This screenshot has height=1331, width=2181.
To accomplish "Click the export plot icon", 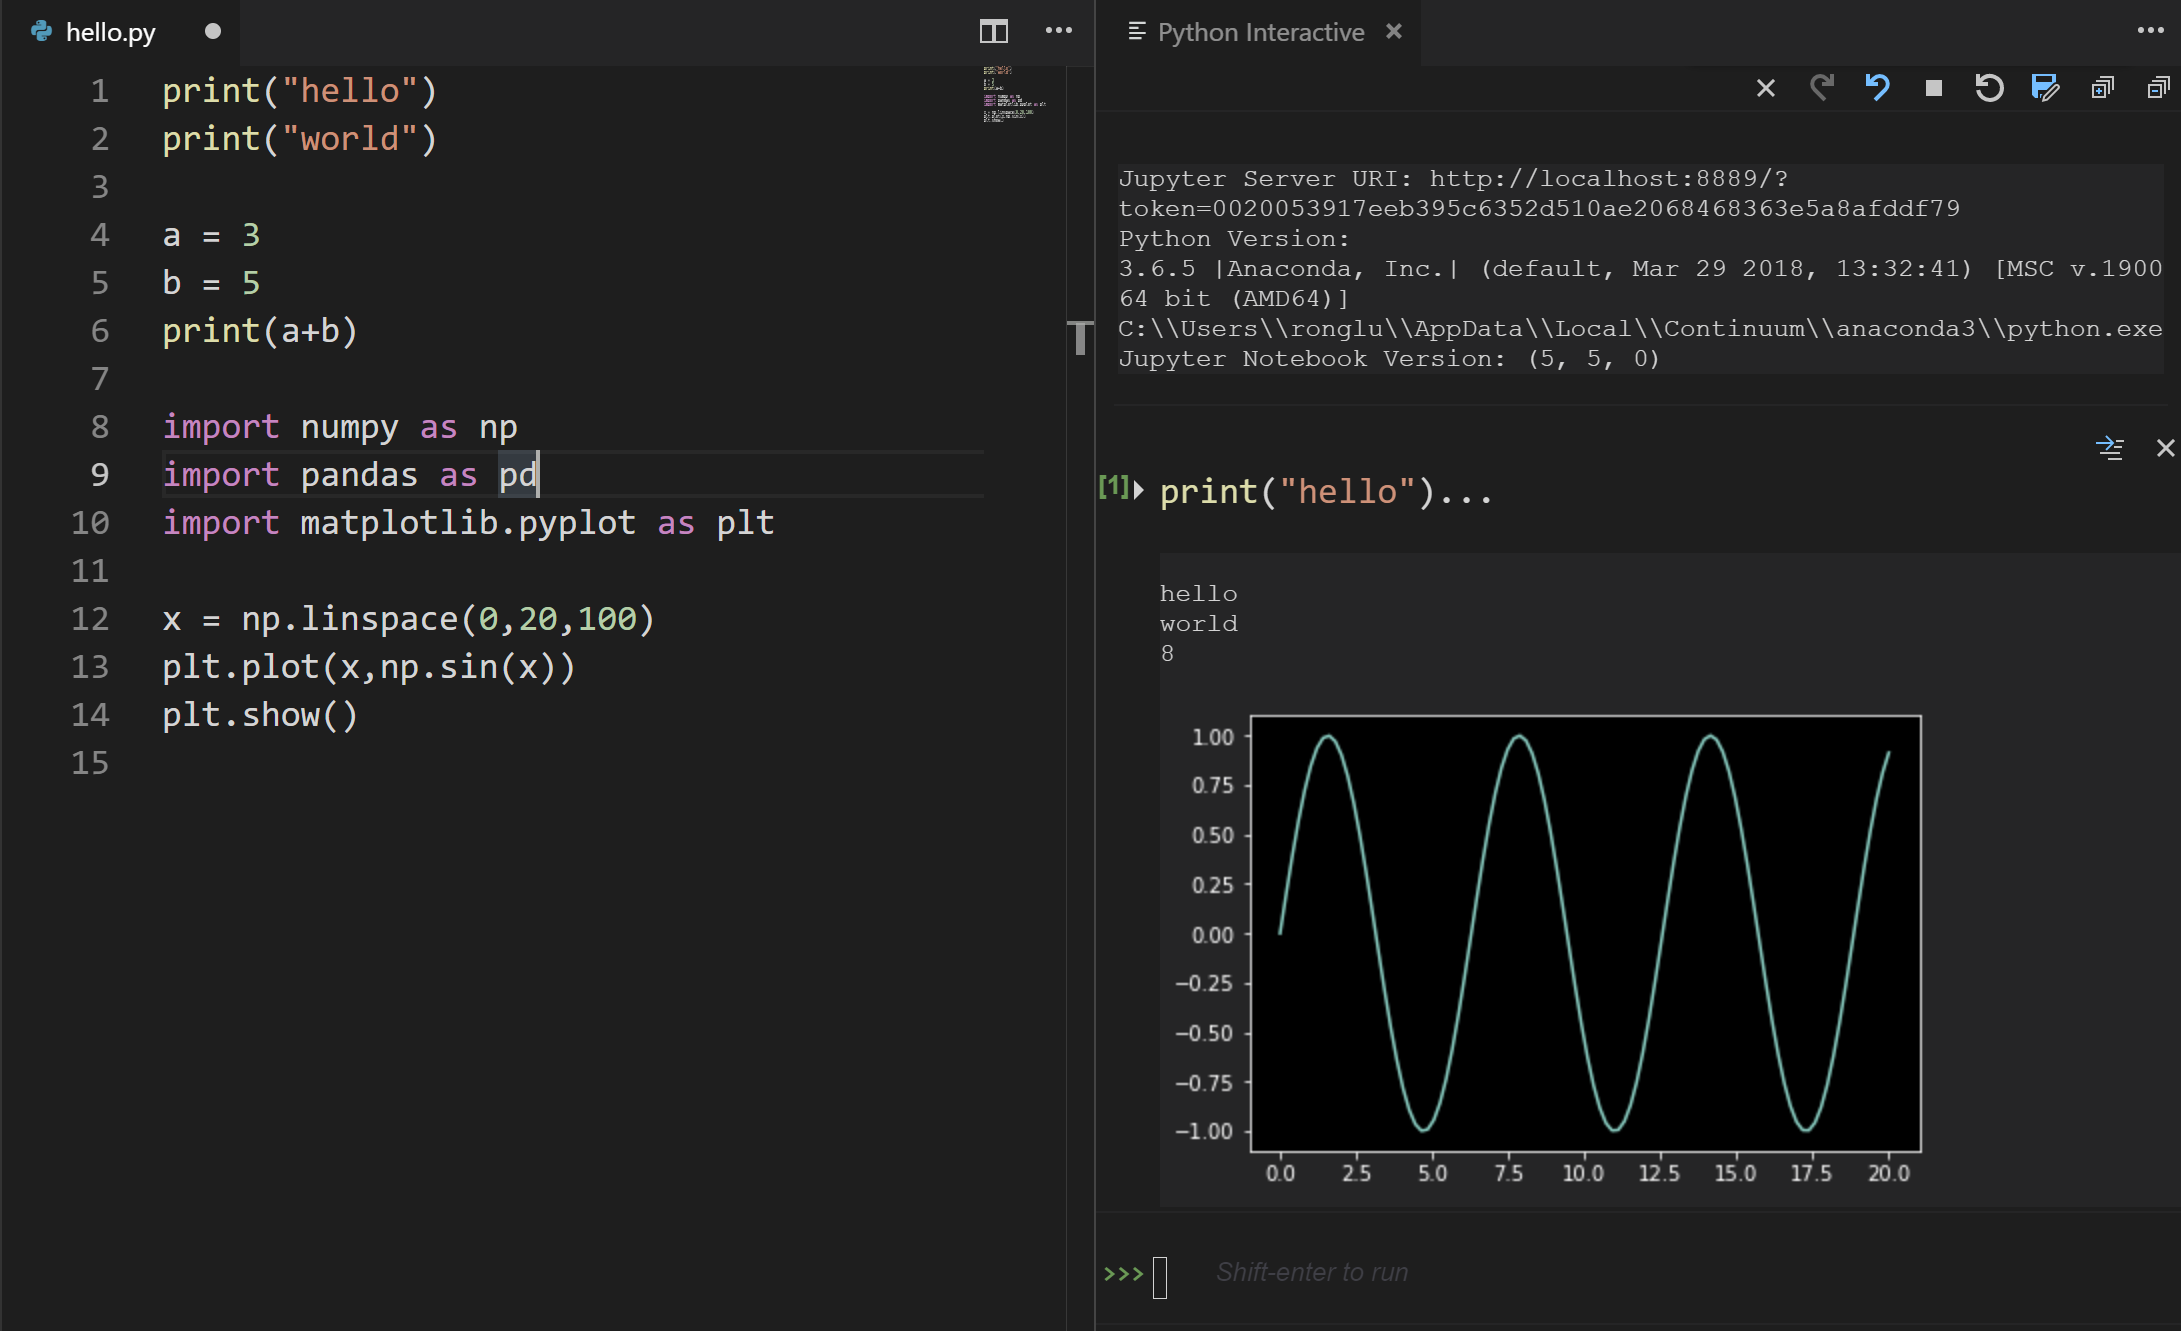I will (2044, 89).
